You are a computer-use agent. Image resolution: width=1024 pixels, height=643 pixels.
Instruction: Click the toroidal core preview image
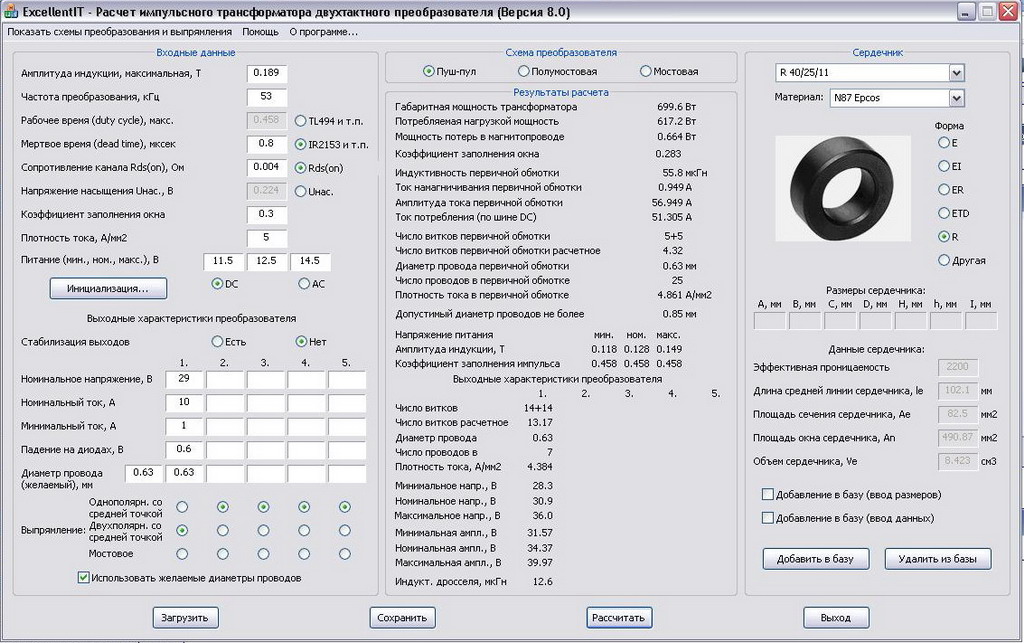click(843, 190)
